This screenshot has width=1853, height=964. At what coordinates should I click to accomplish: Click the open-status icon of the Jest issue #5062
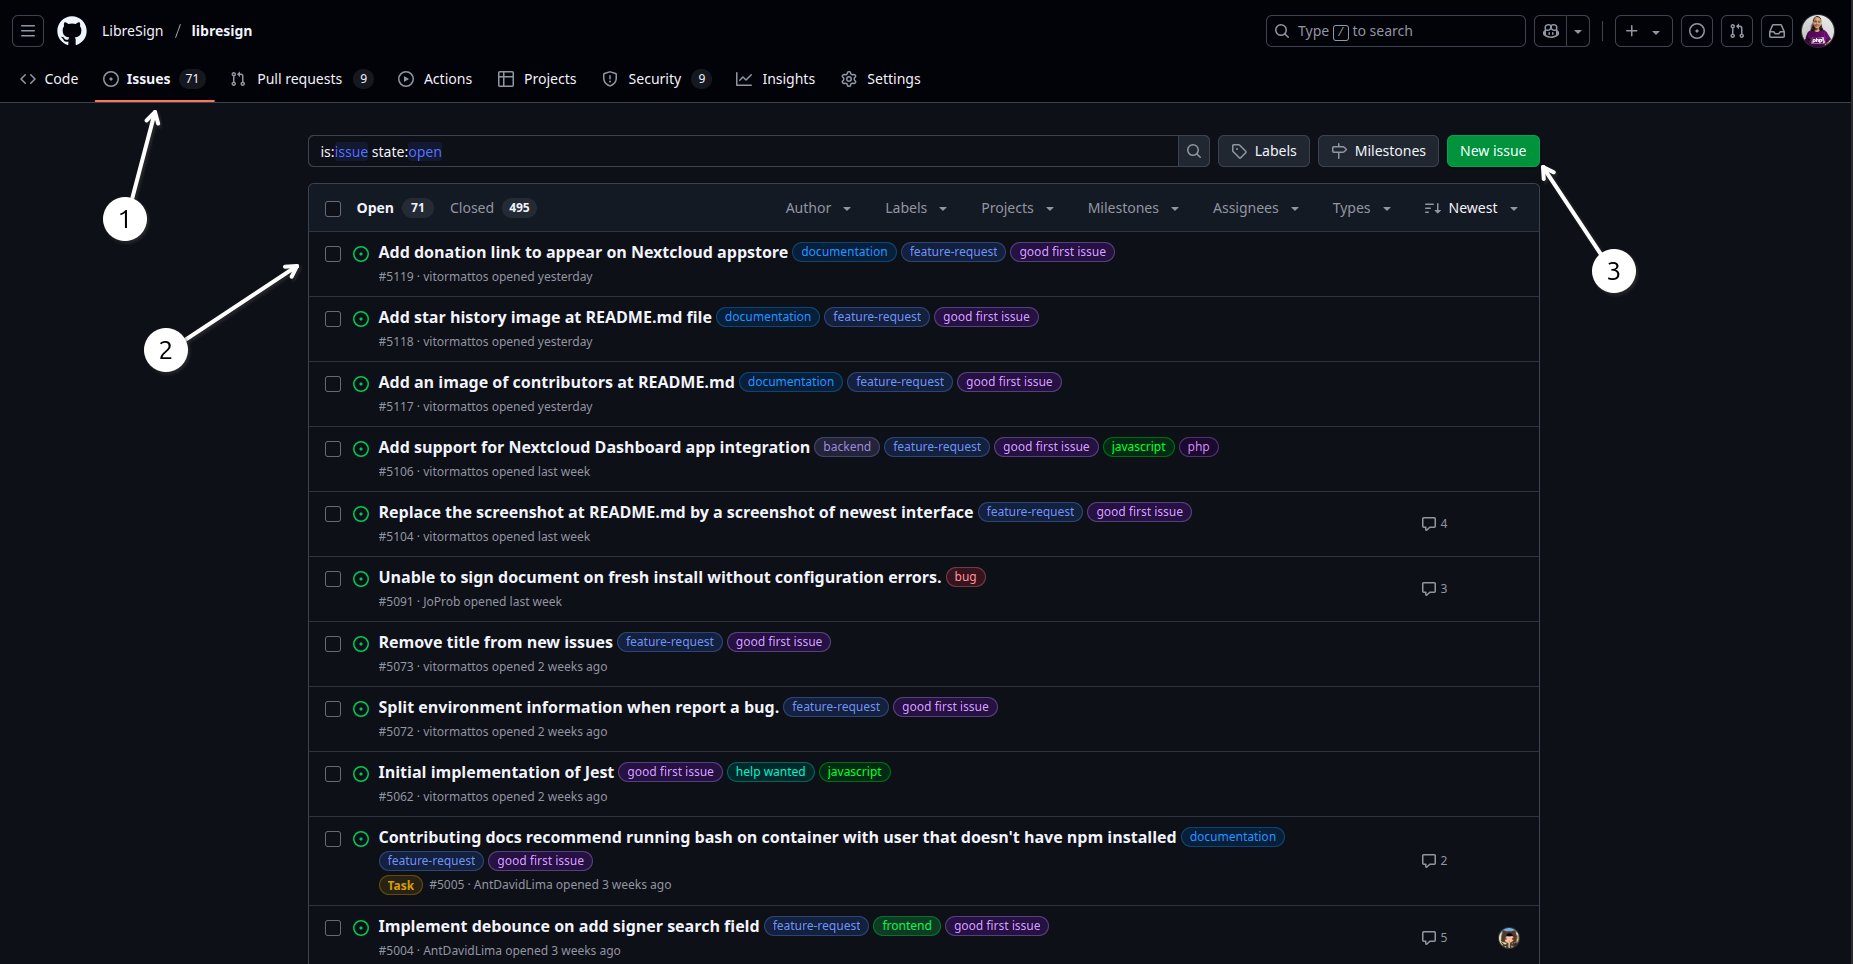tap(361, 774)
